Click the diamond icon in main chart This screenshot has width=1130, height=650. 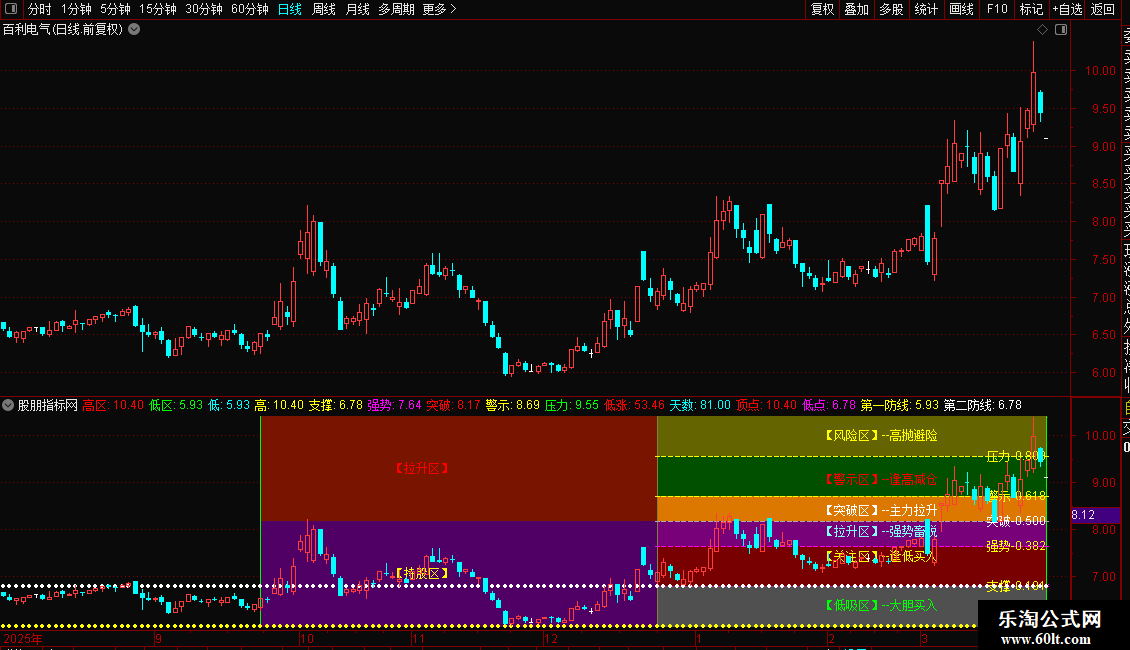pyautogui.click(x=1042, y=30)
